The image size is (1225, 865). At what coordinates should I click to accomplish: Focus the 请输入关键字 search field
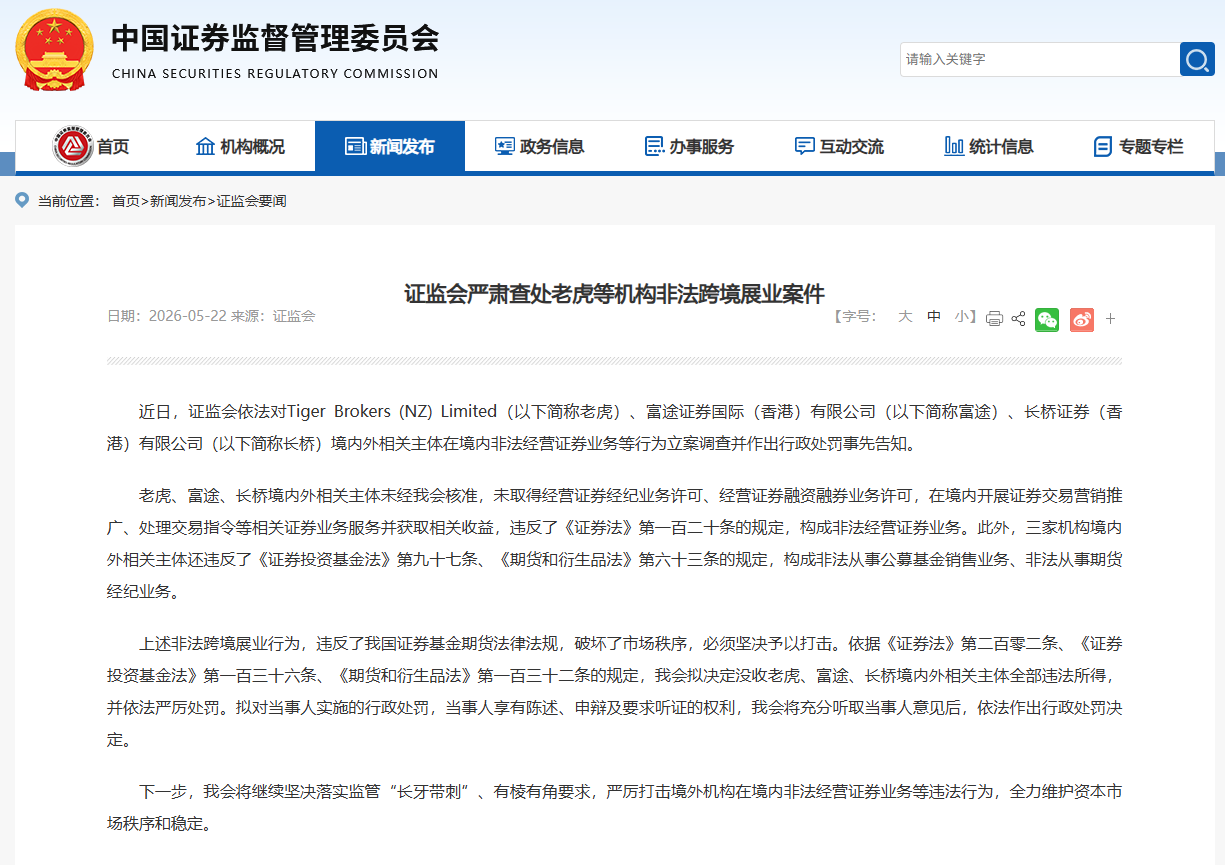click(1040, 59)
